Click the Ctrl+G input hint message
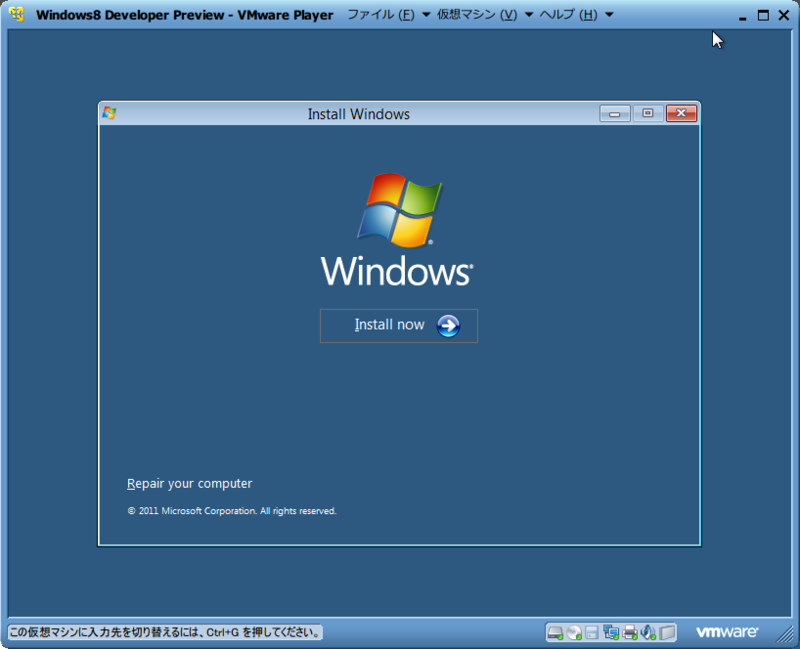This screenshot has width=800, height=649. coord(165,633)
